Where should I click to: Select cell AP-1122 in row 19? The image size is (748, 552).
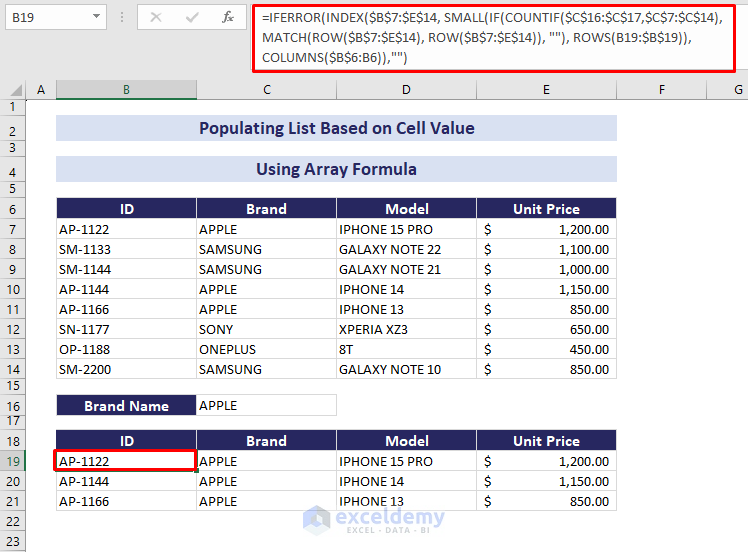coord(126,461)
